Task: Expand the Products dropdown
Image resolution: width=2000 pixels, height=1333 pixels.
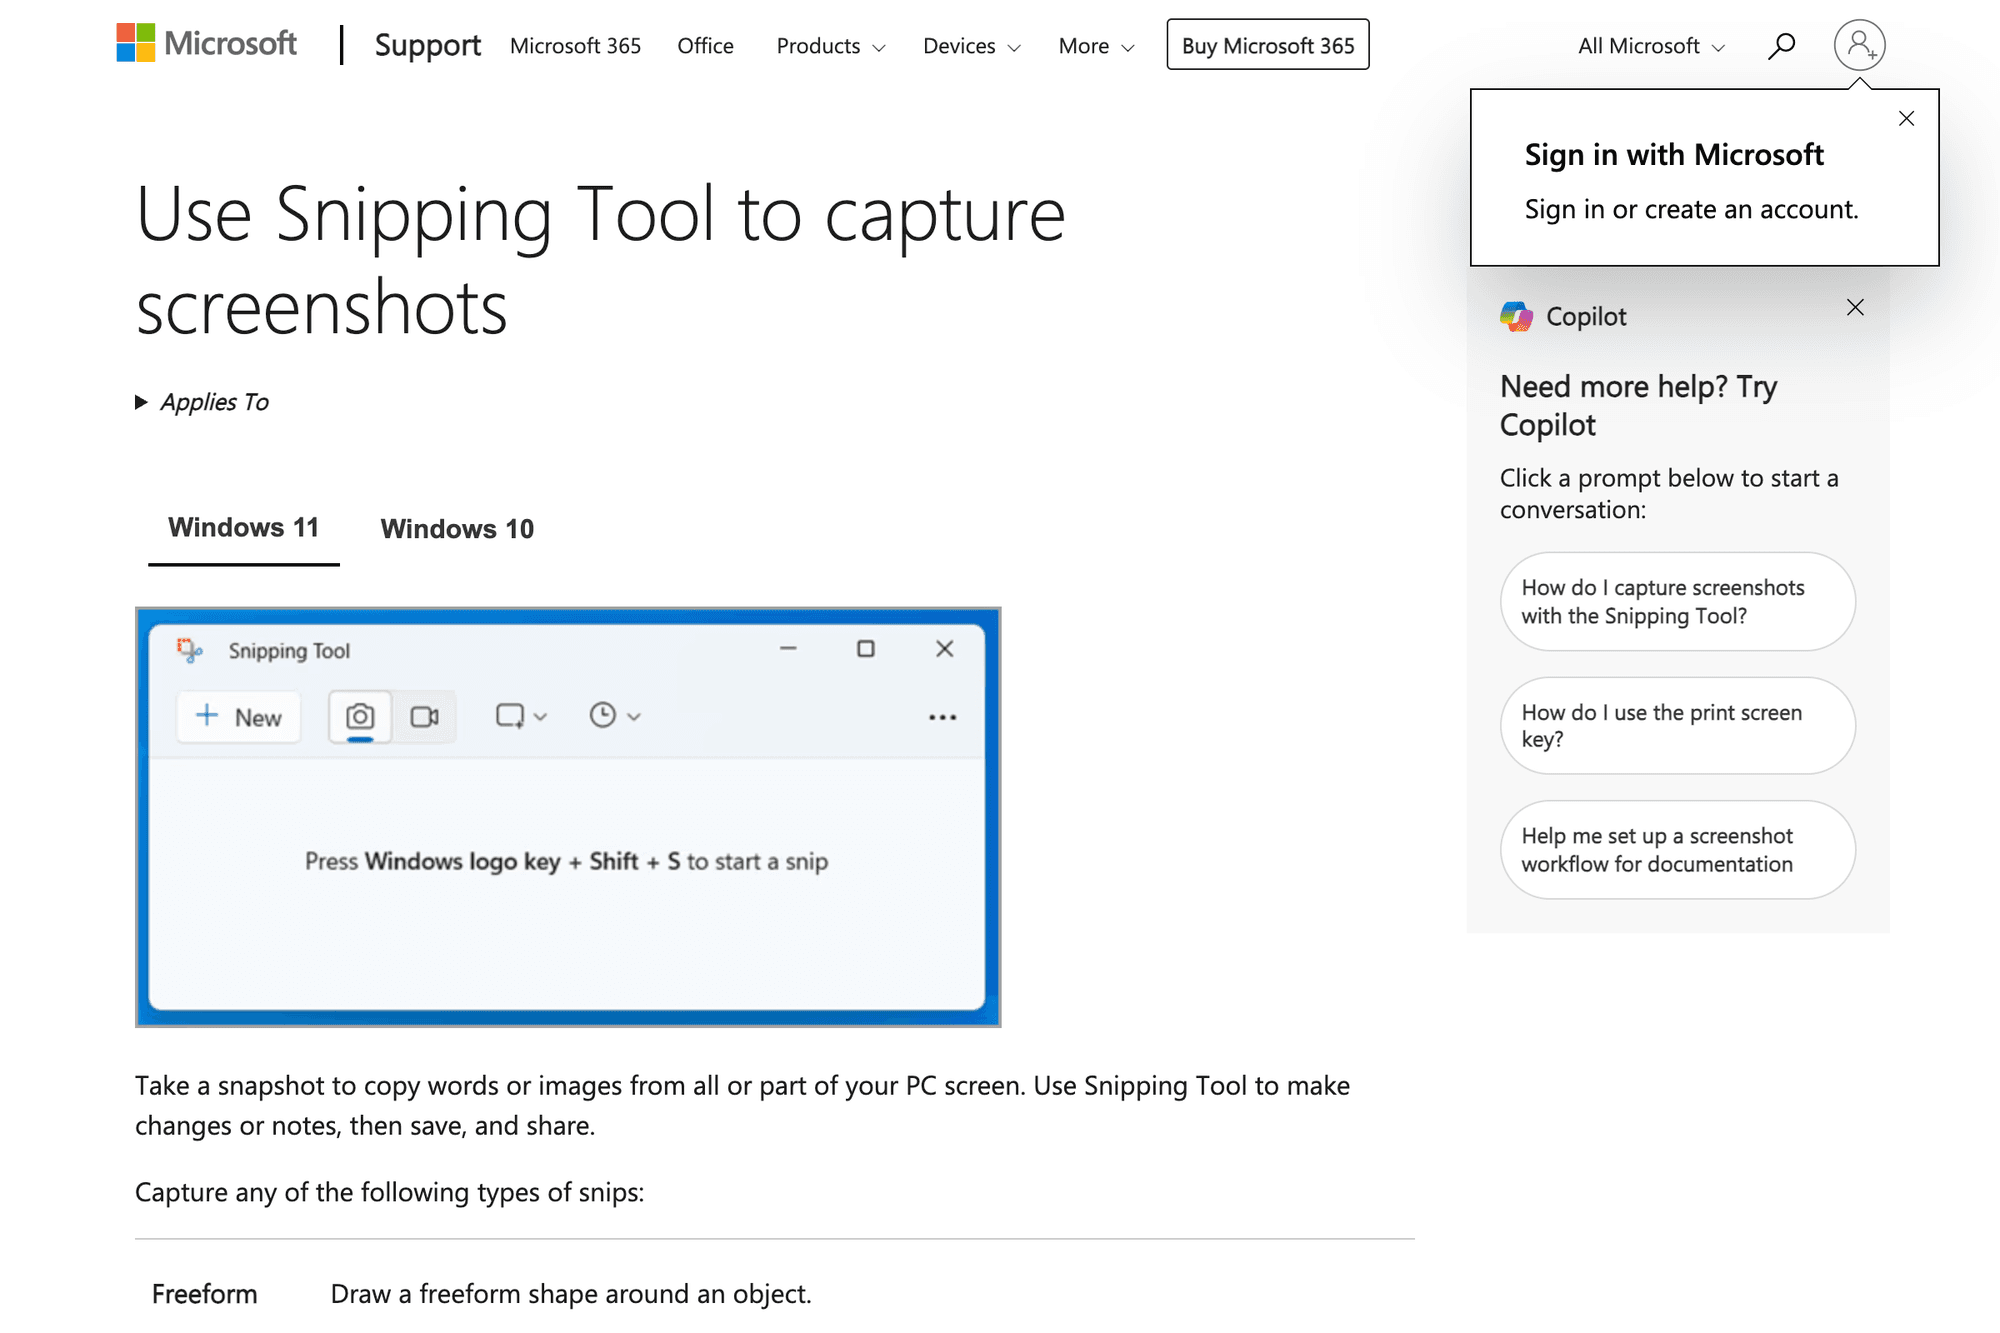Action: pyautogui.click(x=830, y=46)
